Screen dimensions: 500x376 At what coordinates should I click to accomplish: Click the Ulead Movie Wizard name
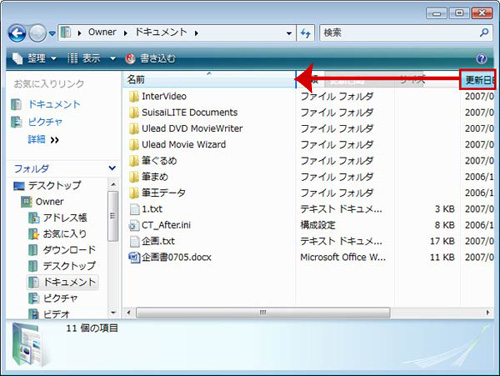184,144
